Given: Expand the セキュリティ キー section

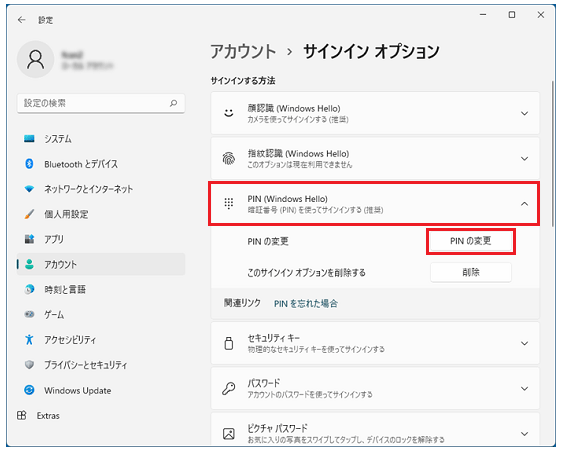Looking at the screenshot, I should point(375,343).
